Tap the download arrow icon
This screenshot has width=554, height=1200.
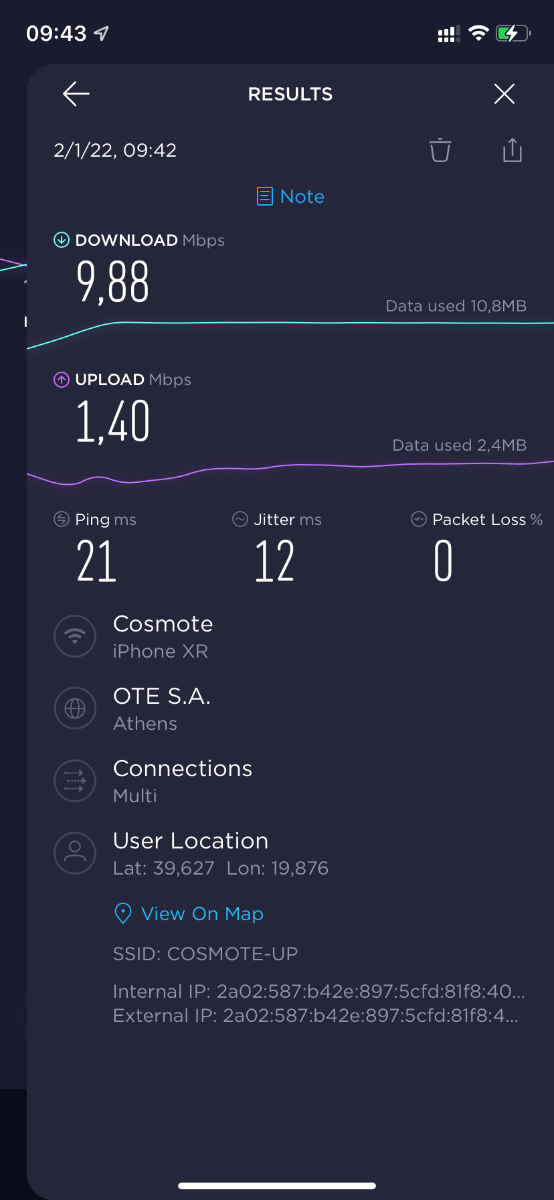(62, 240)
